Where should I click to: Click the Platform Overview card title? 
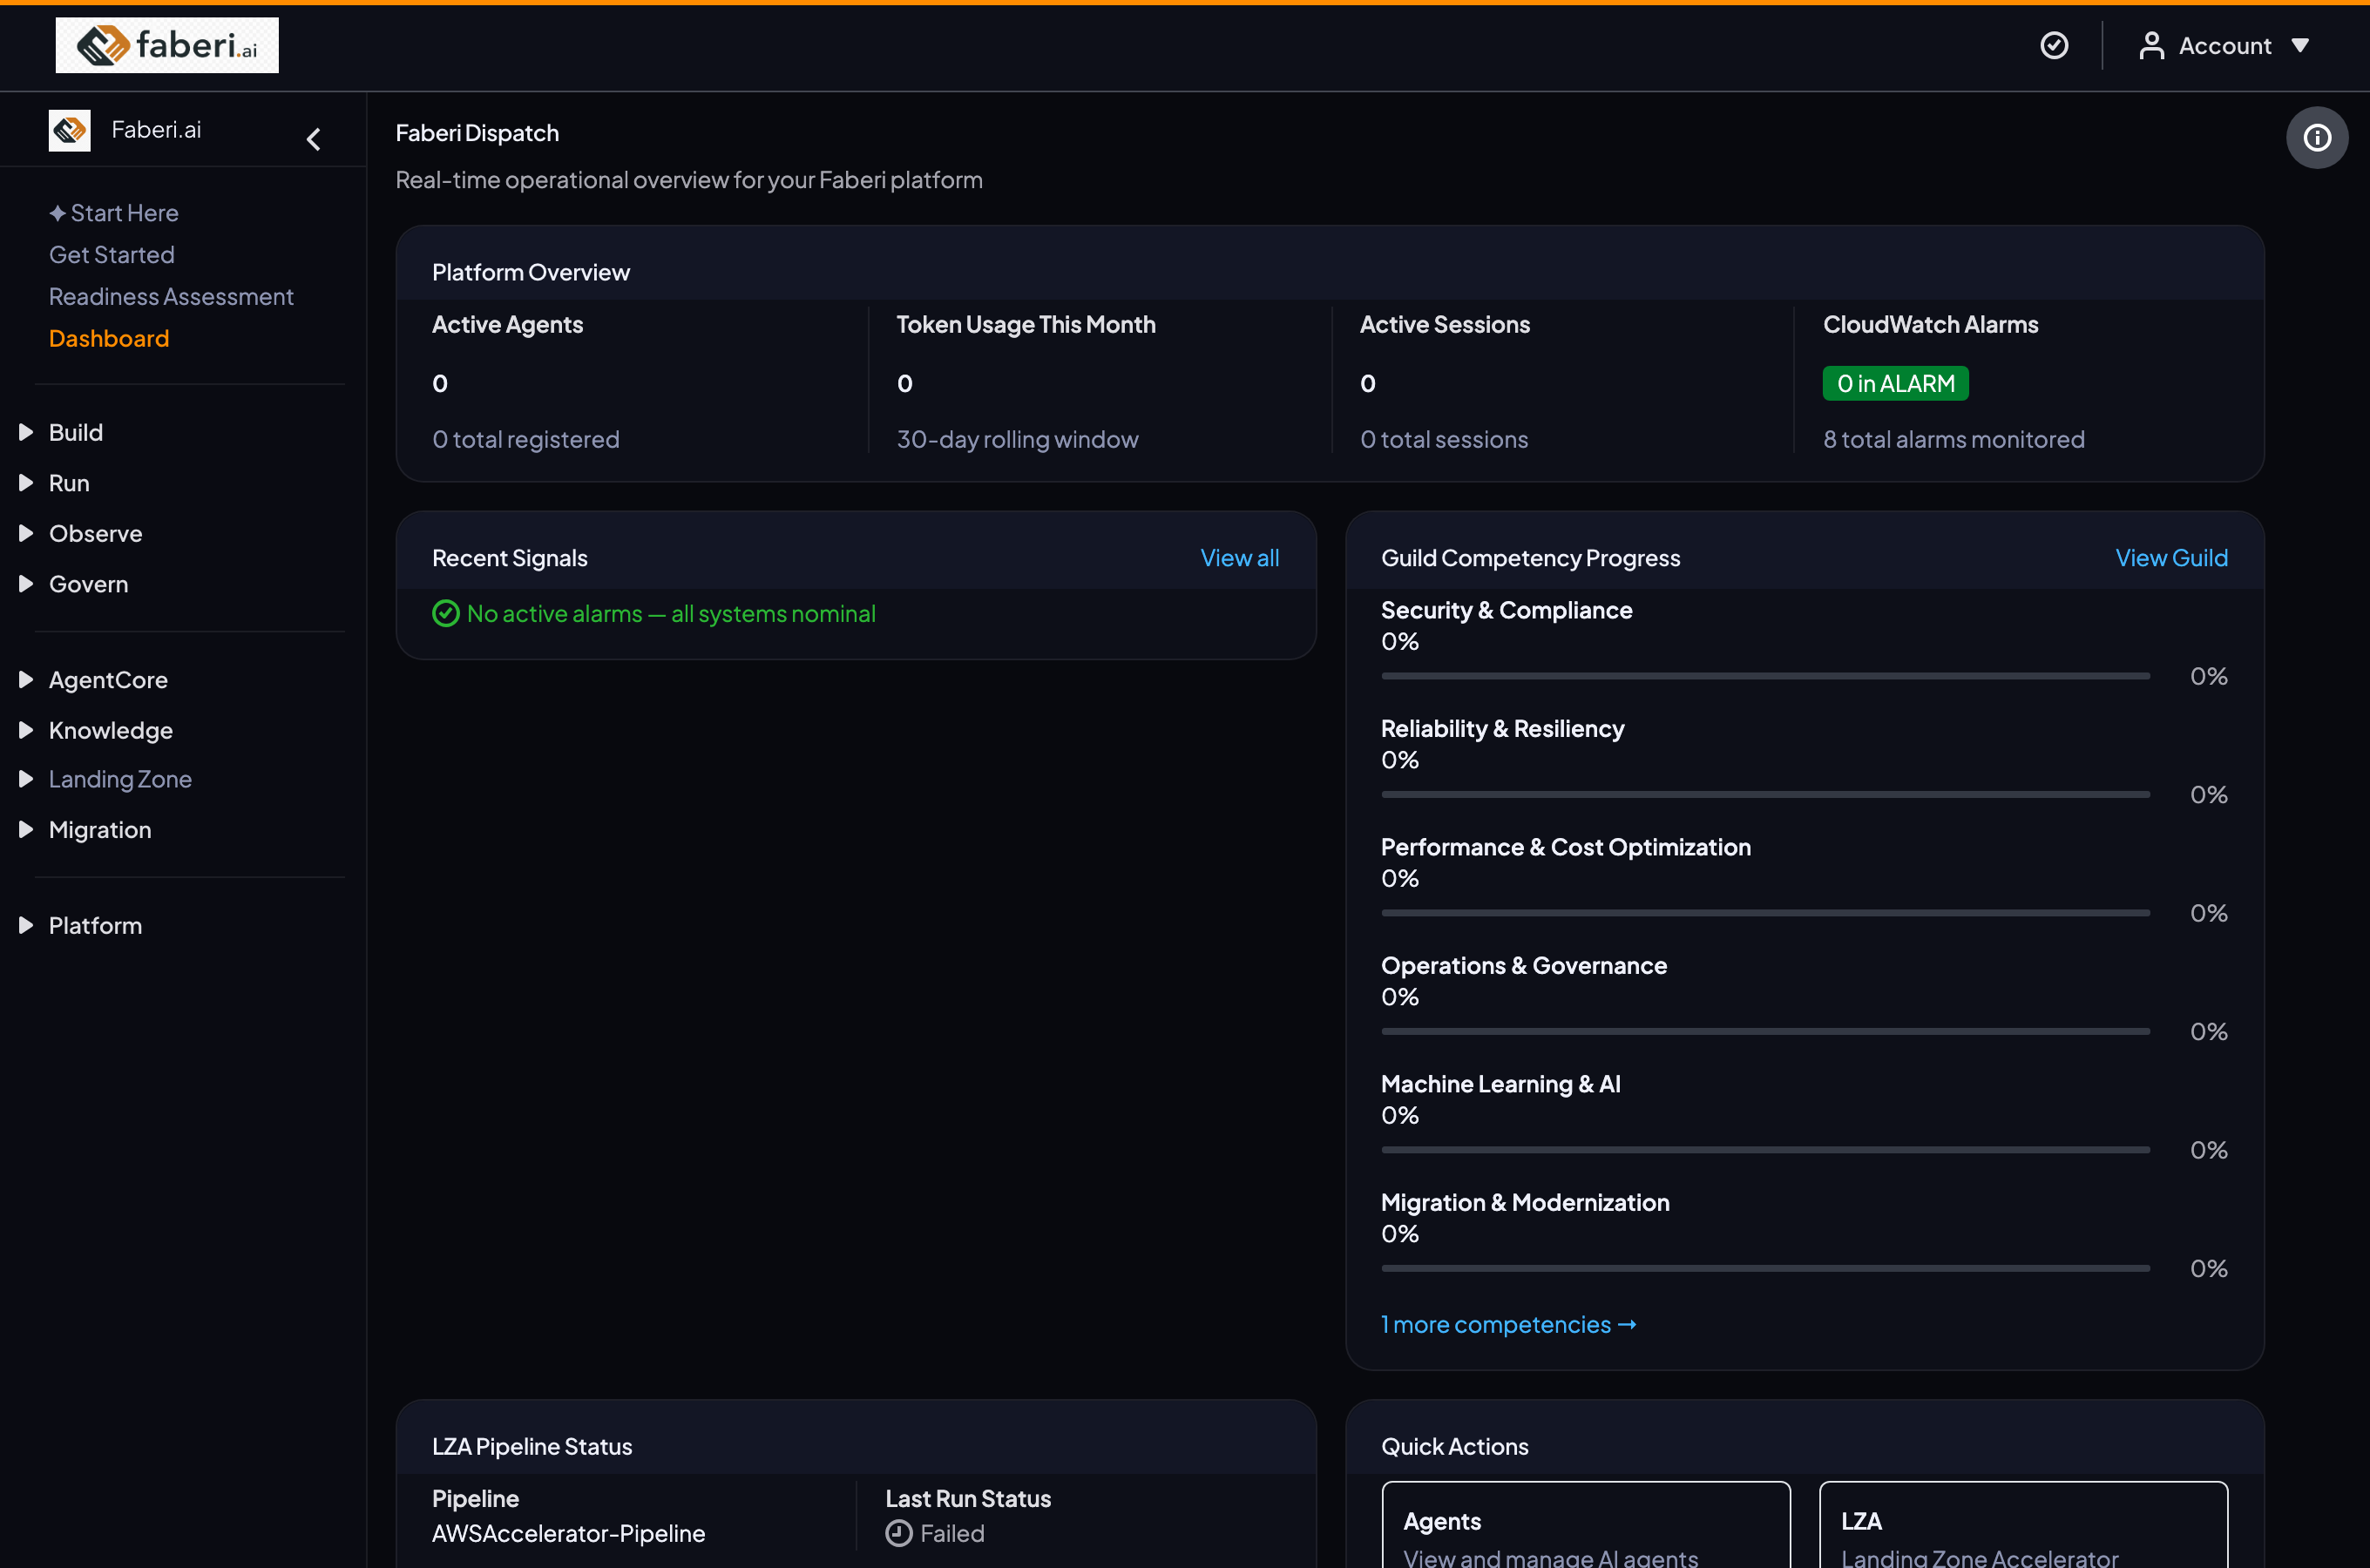tap(530, 272)
